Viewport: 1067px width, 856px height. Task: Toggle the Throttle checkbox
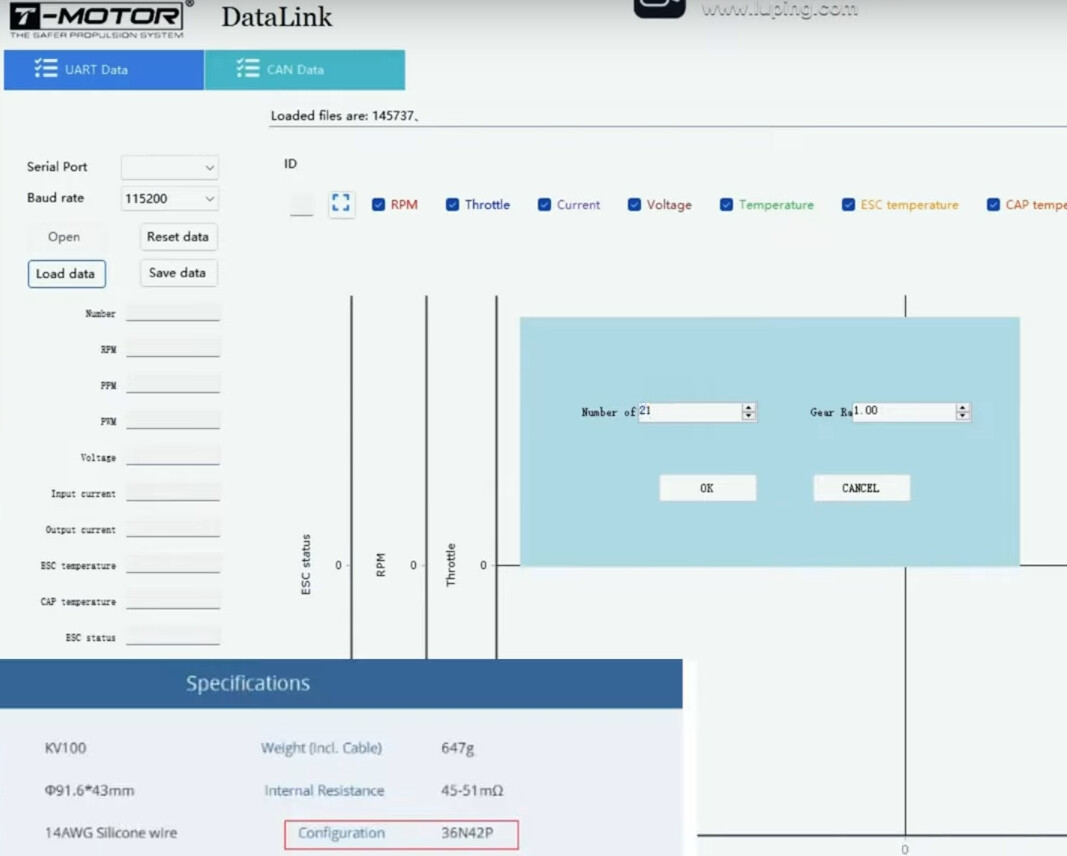coord(453,205)
